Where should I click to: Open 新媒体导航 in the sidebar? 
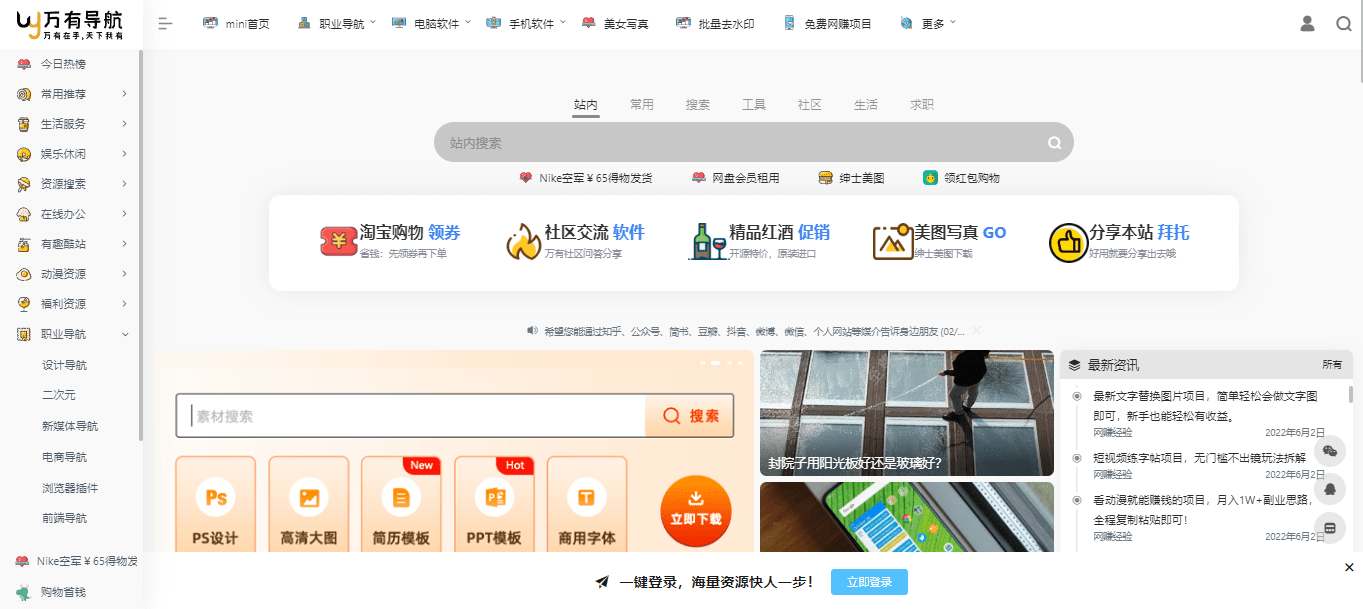point(70,426)
